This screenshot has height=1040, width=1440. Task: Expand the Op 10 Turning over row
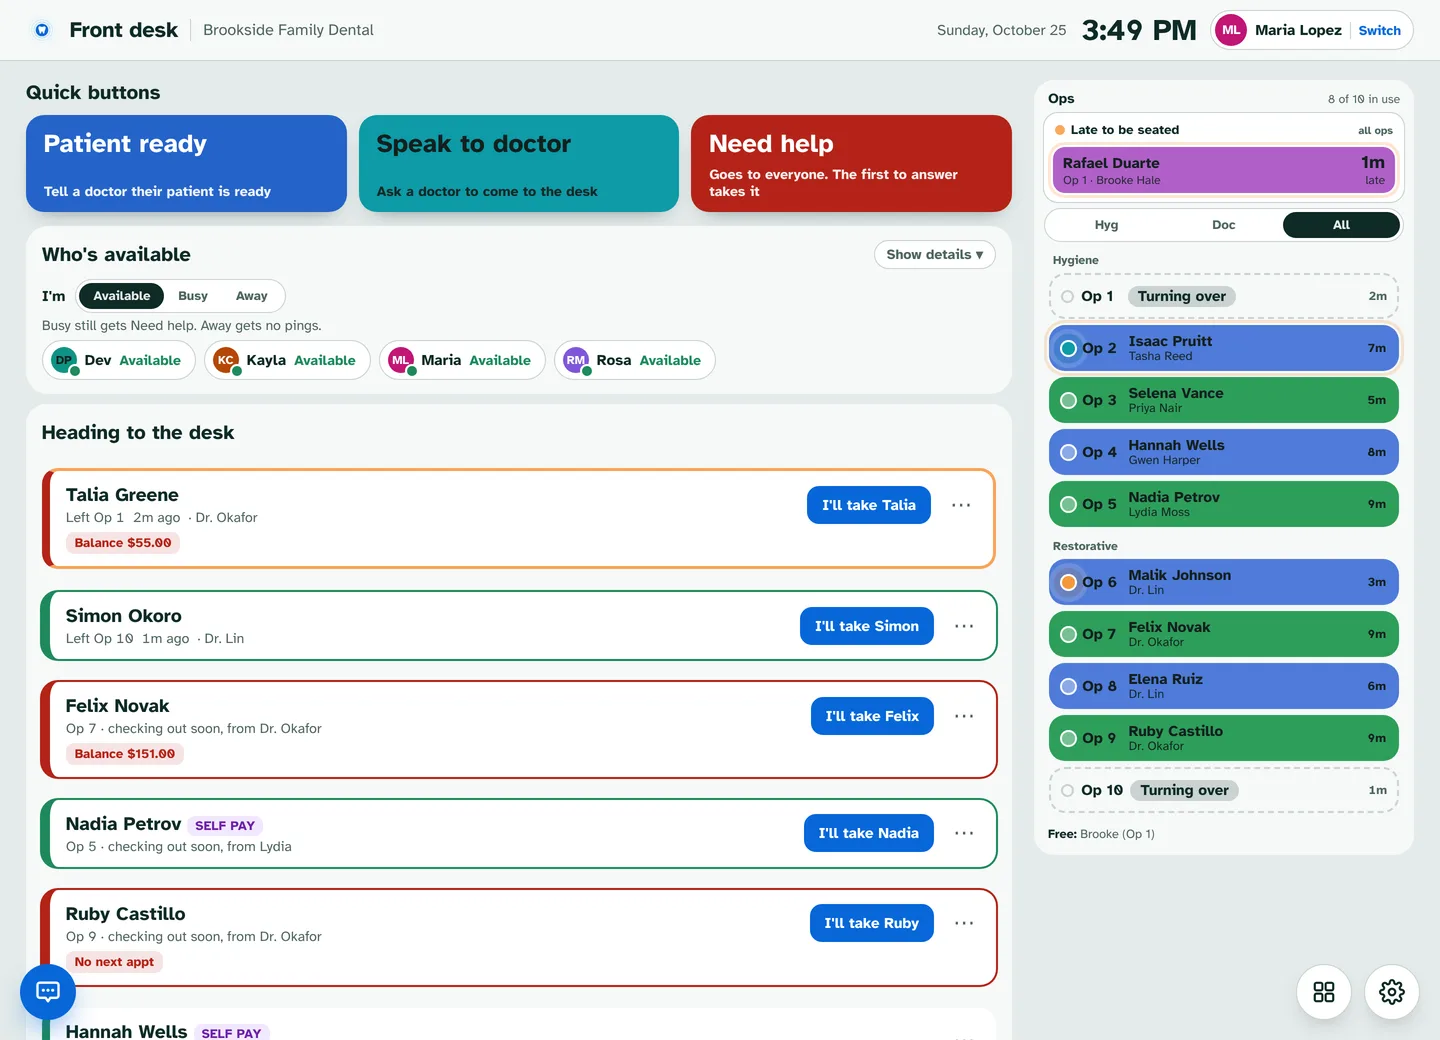pos(1224,790)
